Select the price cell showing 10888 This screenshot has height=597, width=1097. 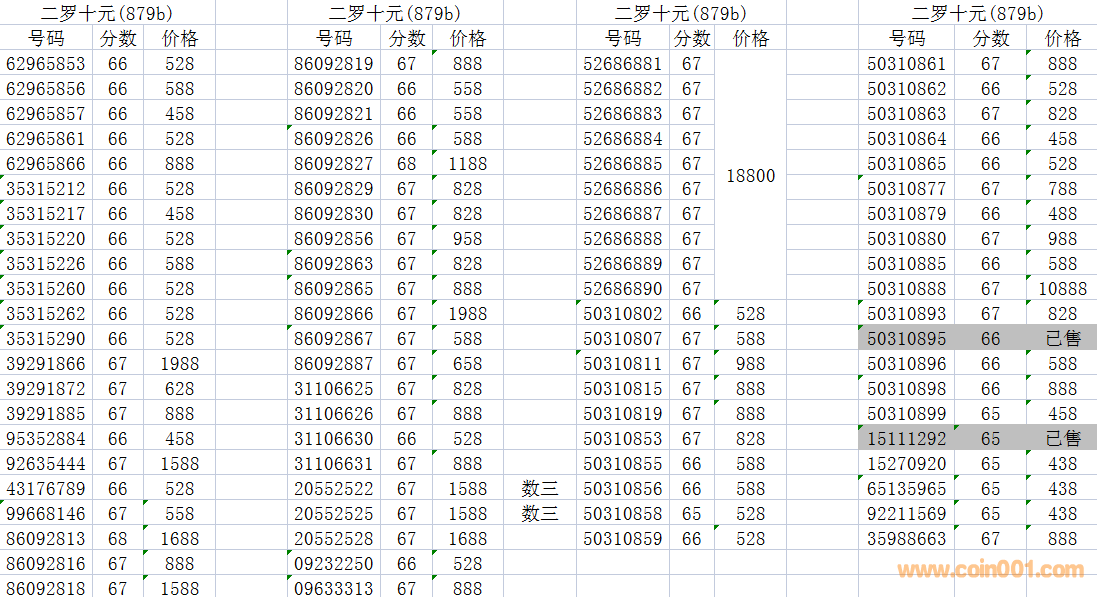pos(1061,289)
